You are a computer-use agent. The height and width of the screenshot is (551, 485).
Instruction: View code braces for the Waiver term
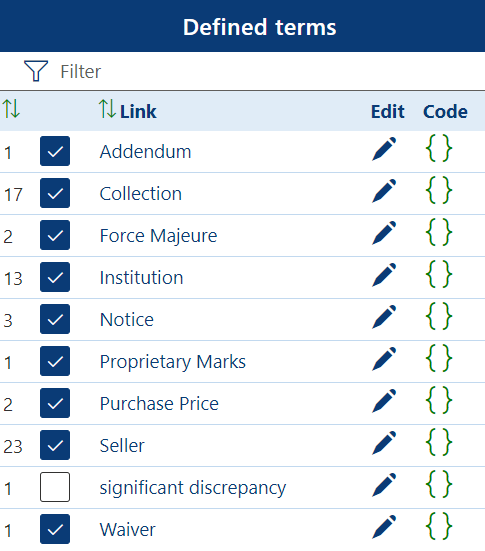[439, 526]
